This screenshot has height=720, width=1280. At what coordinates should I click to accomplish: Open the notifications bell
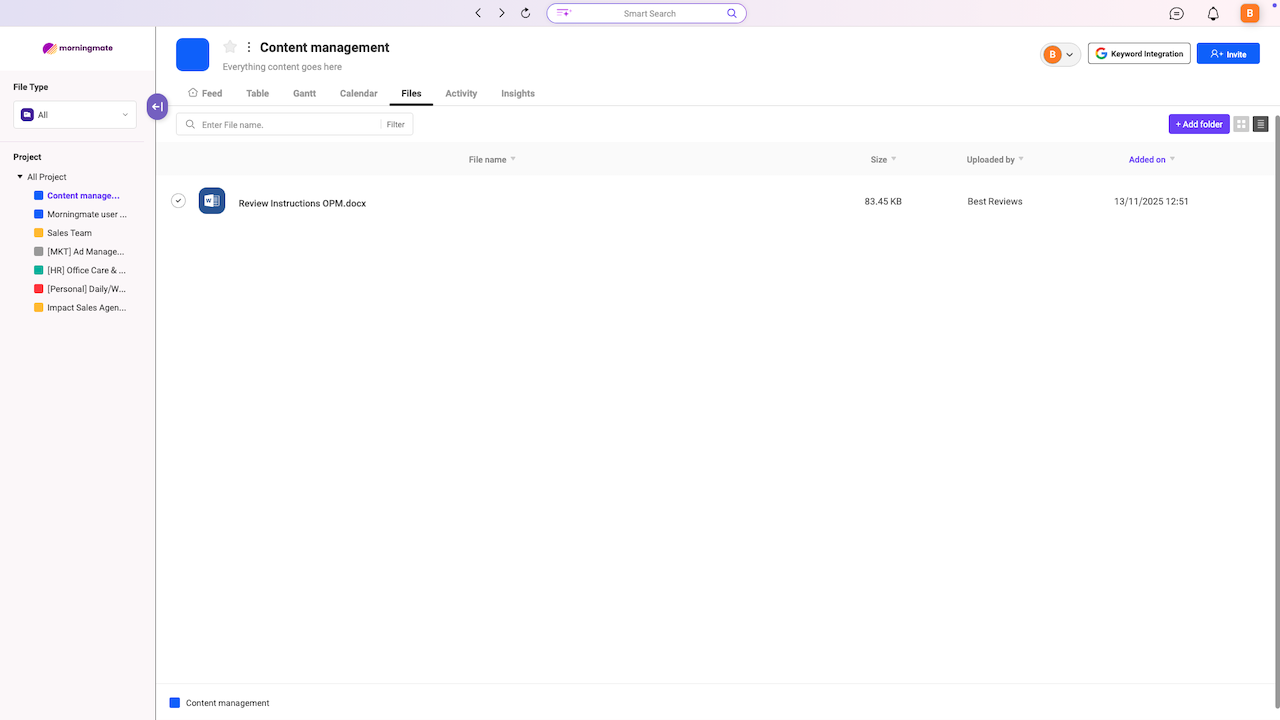(1213, 13)
